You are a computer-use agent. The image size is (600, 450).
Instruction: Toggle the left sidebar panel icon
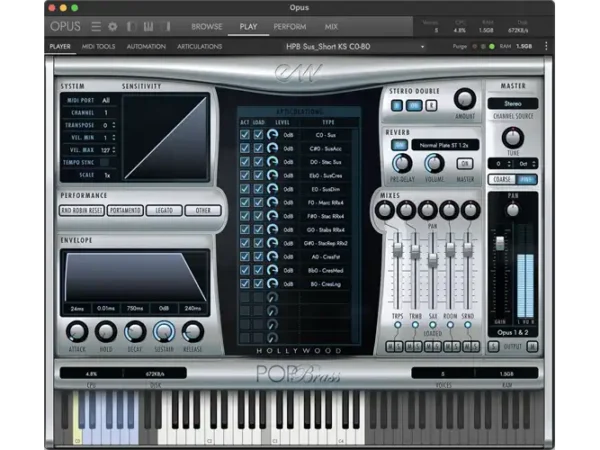pyautogui.click(x=131, y=26)
